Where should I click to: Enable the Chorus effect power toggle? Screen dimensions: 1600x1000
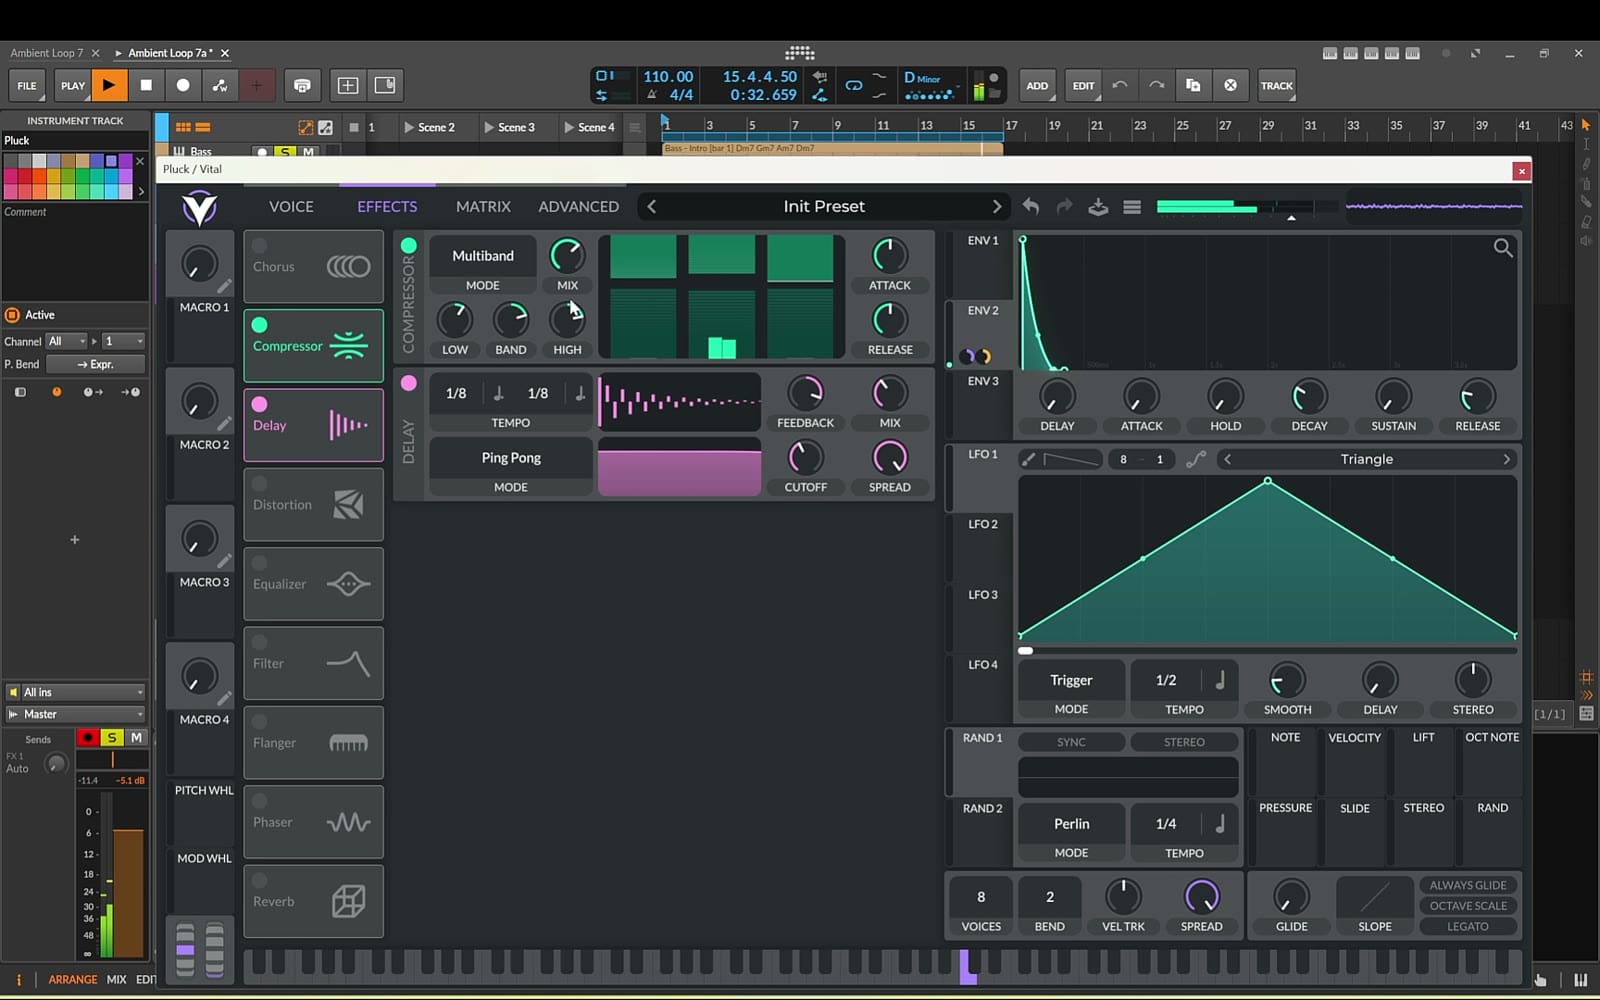click(x=260, y=246)
